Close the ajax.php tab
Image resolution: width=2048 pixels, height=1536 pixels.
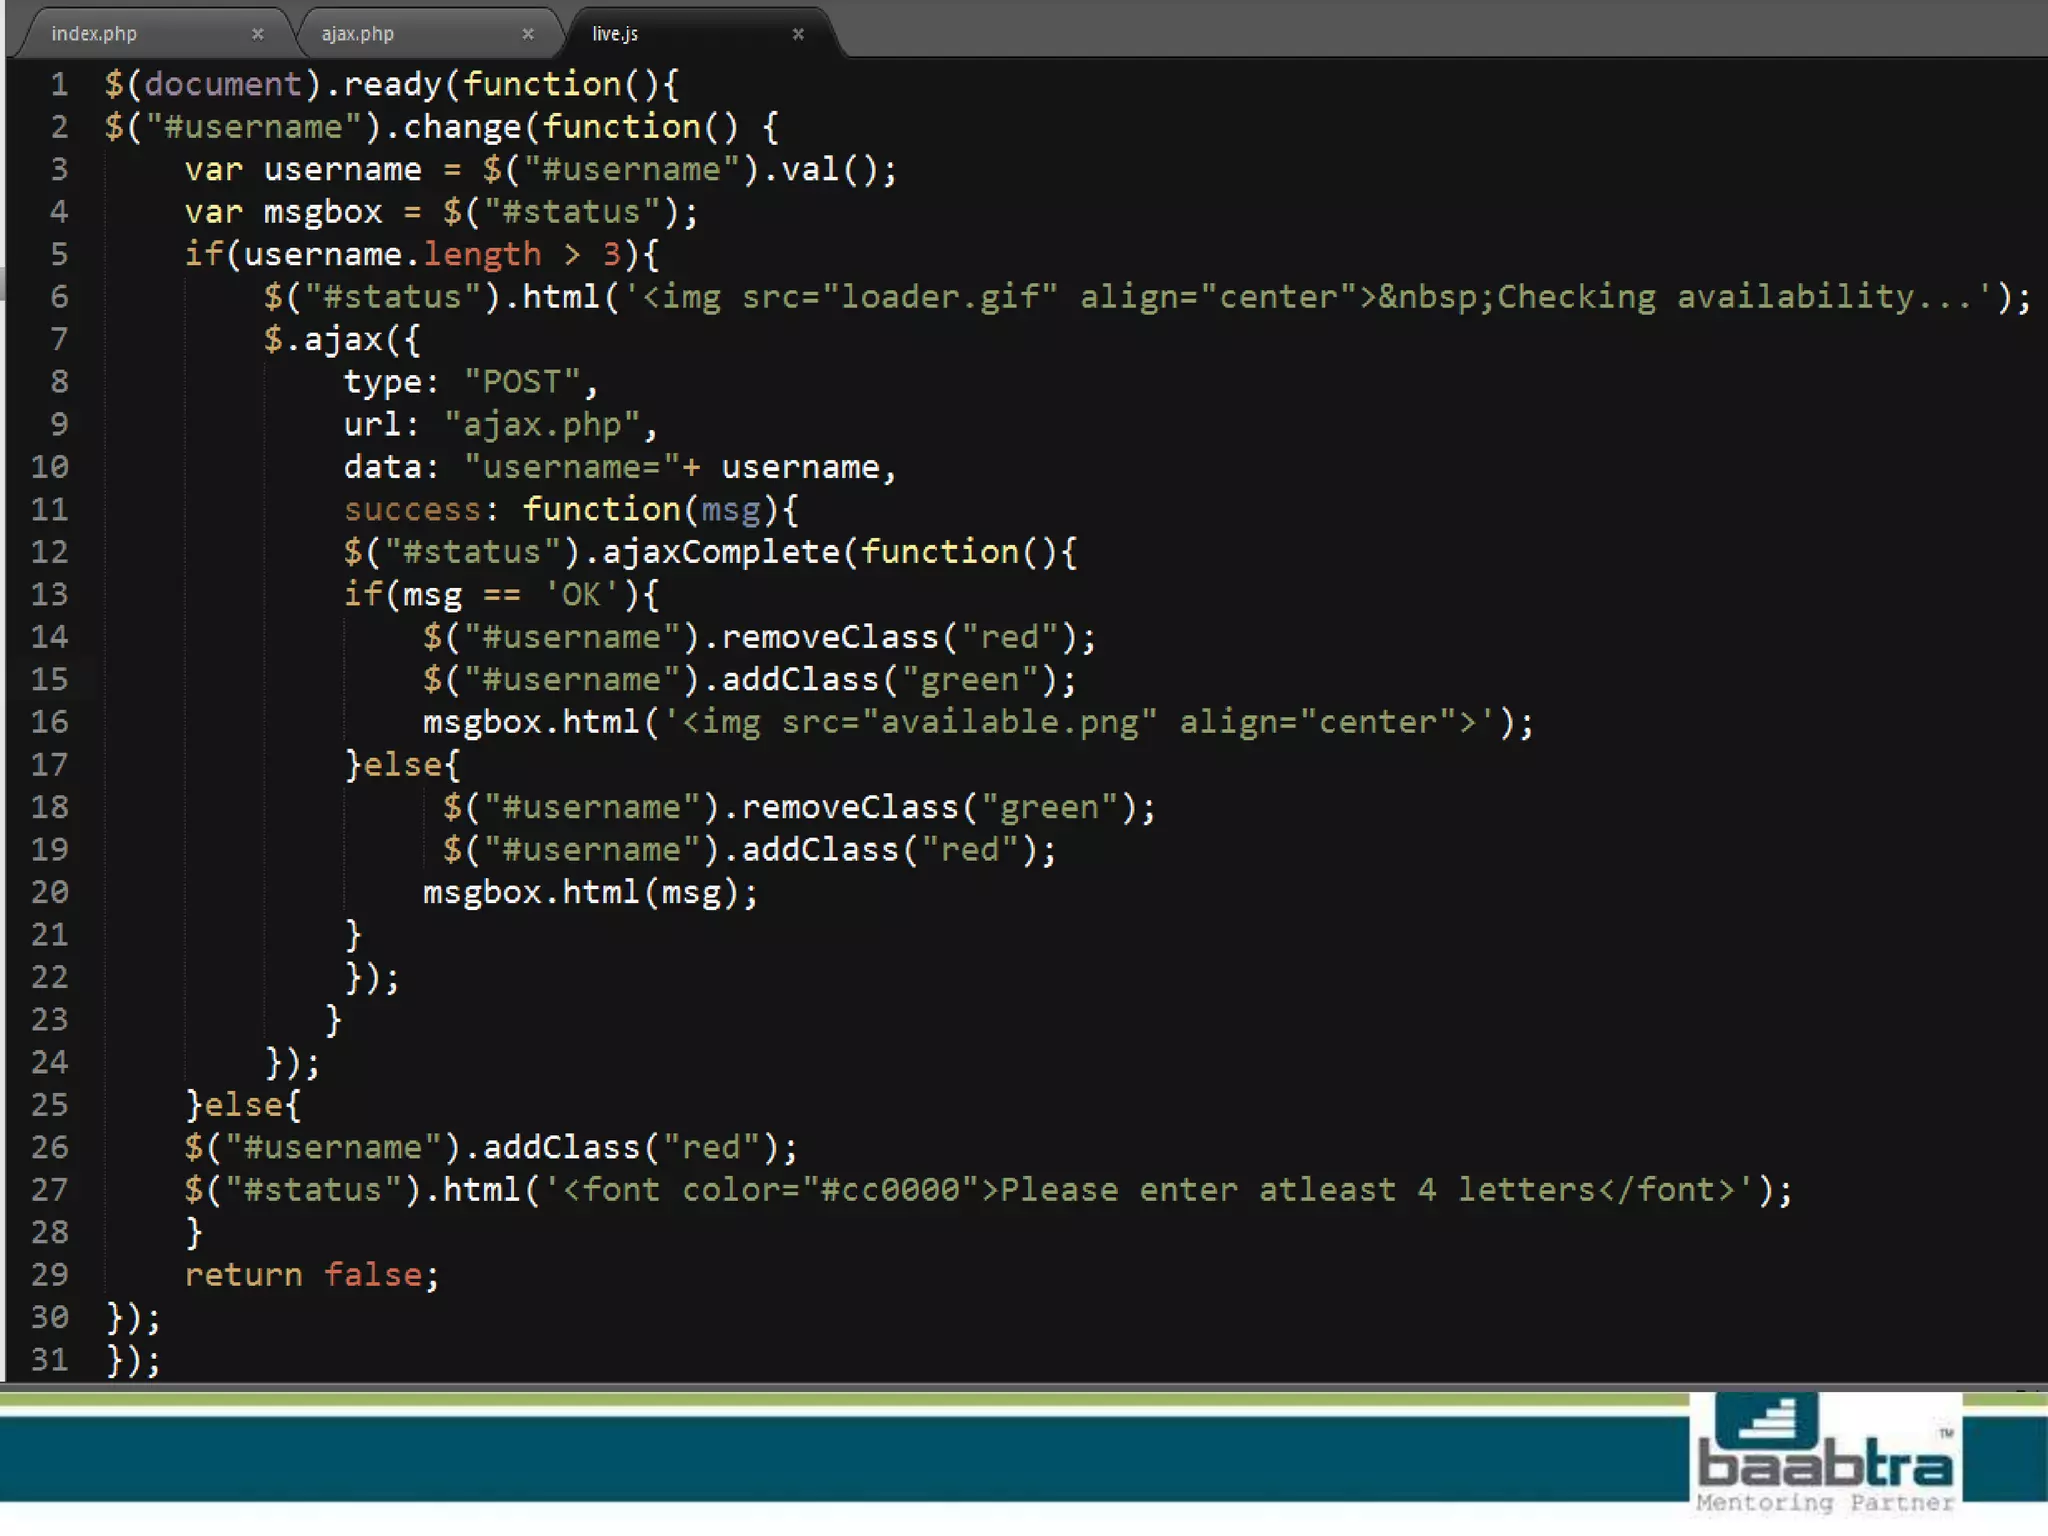click(x=528, y=34)
